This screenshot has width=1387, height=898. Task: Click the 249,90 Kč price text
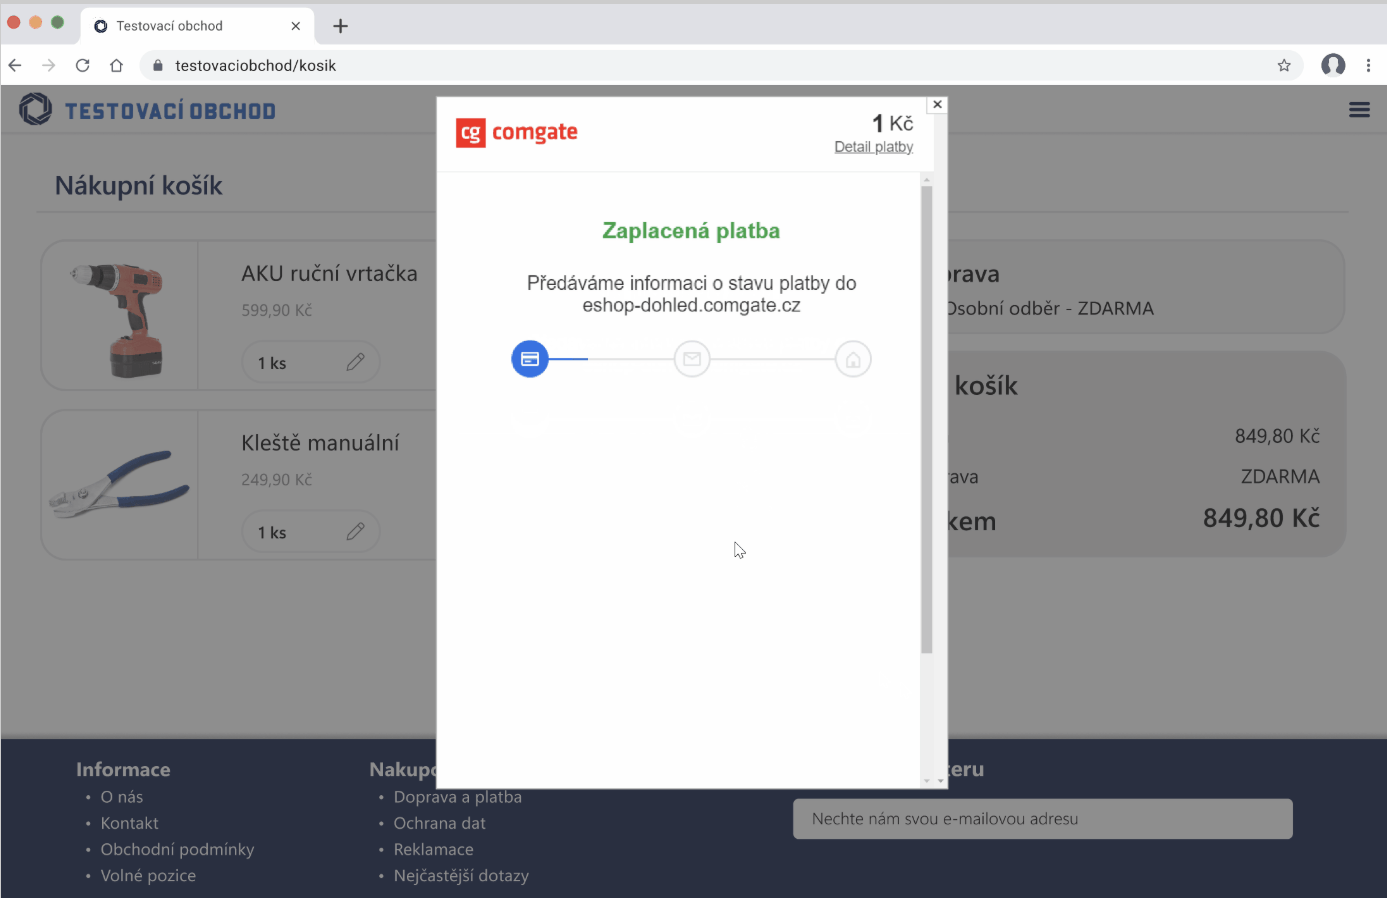(x=277, y=480)
